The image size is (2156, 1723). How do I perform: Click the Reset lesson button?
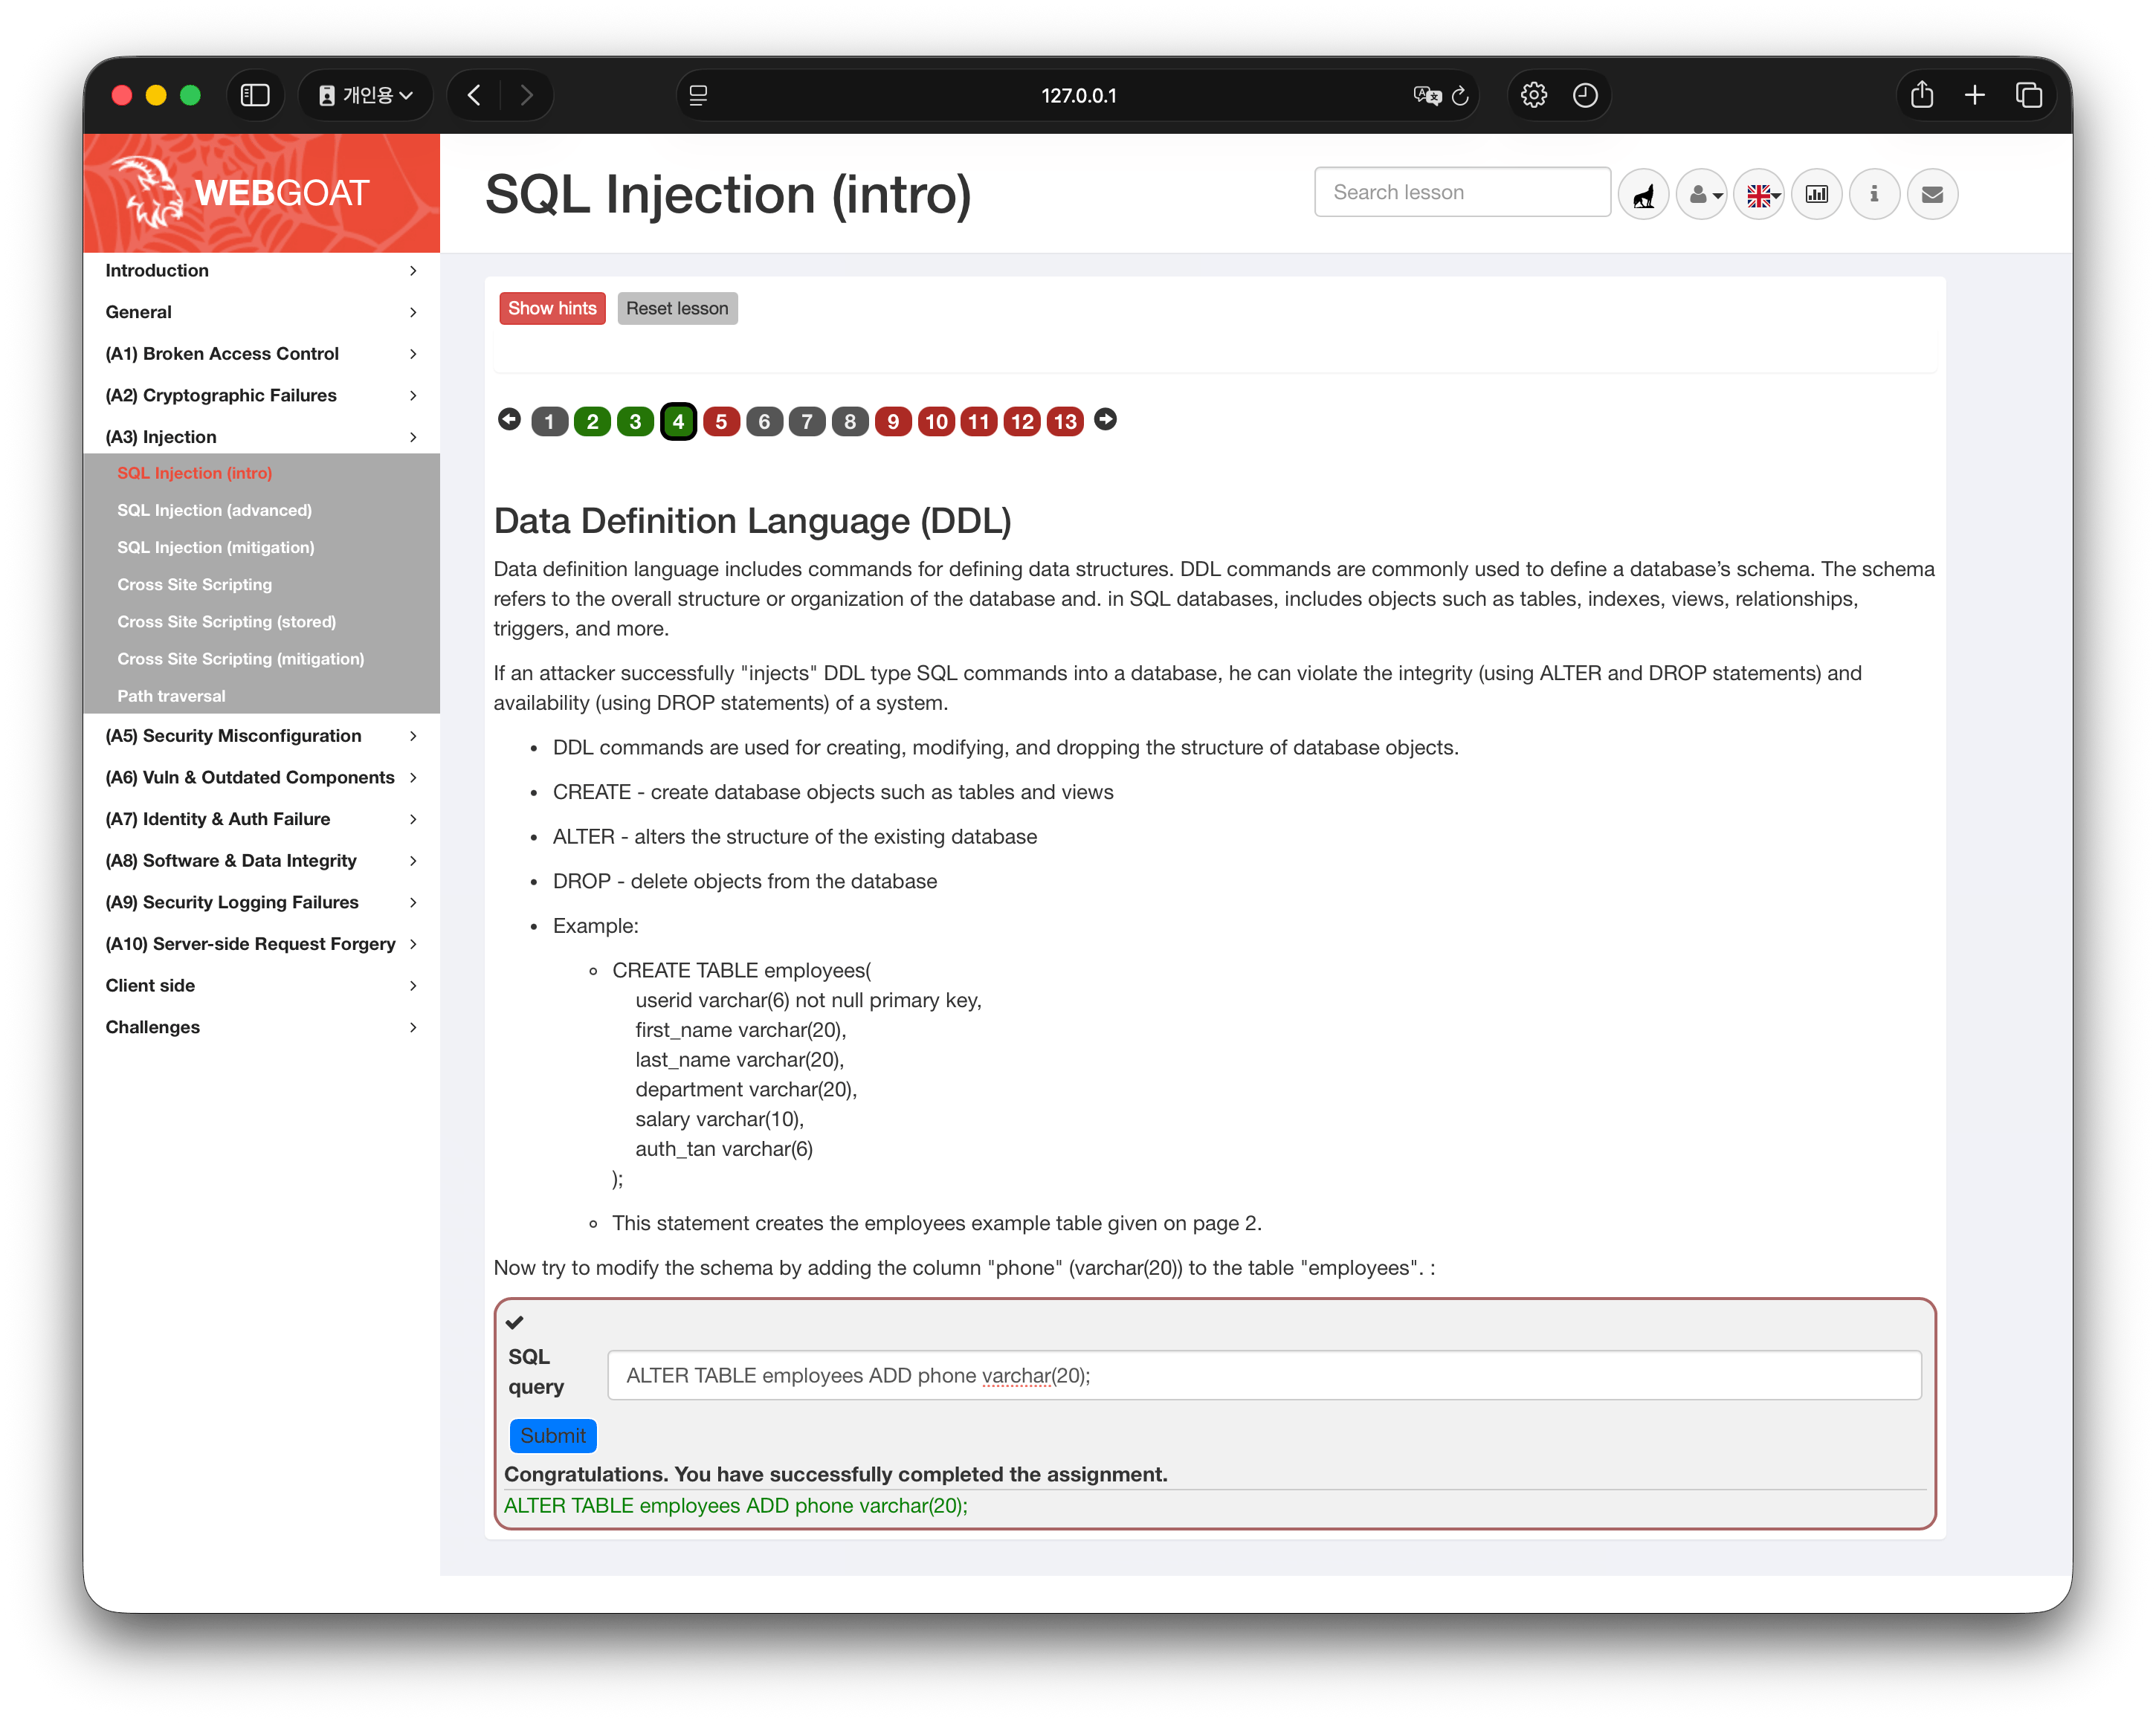pyautogui.click(x=677, y=308)
